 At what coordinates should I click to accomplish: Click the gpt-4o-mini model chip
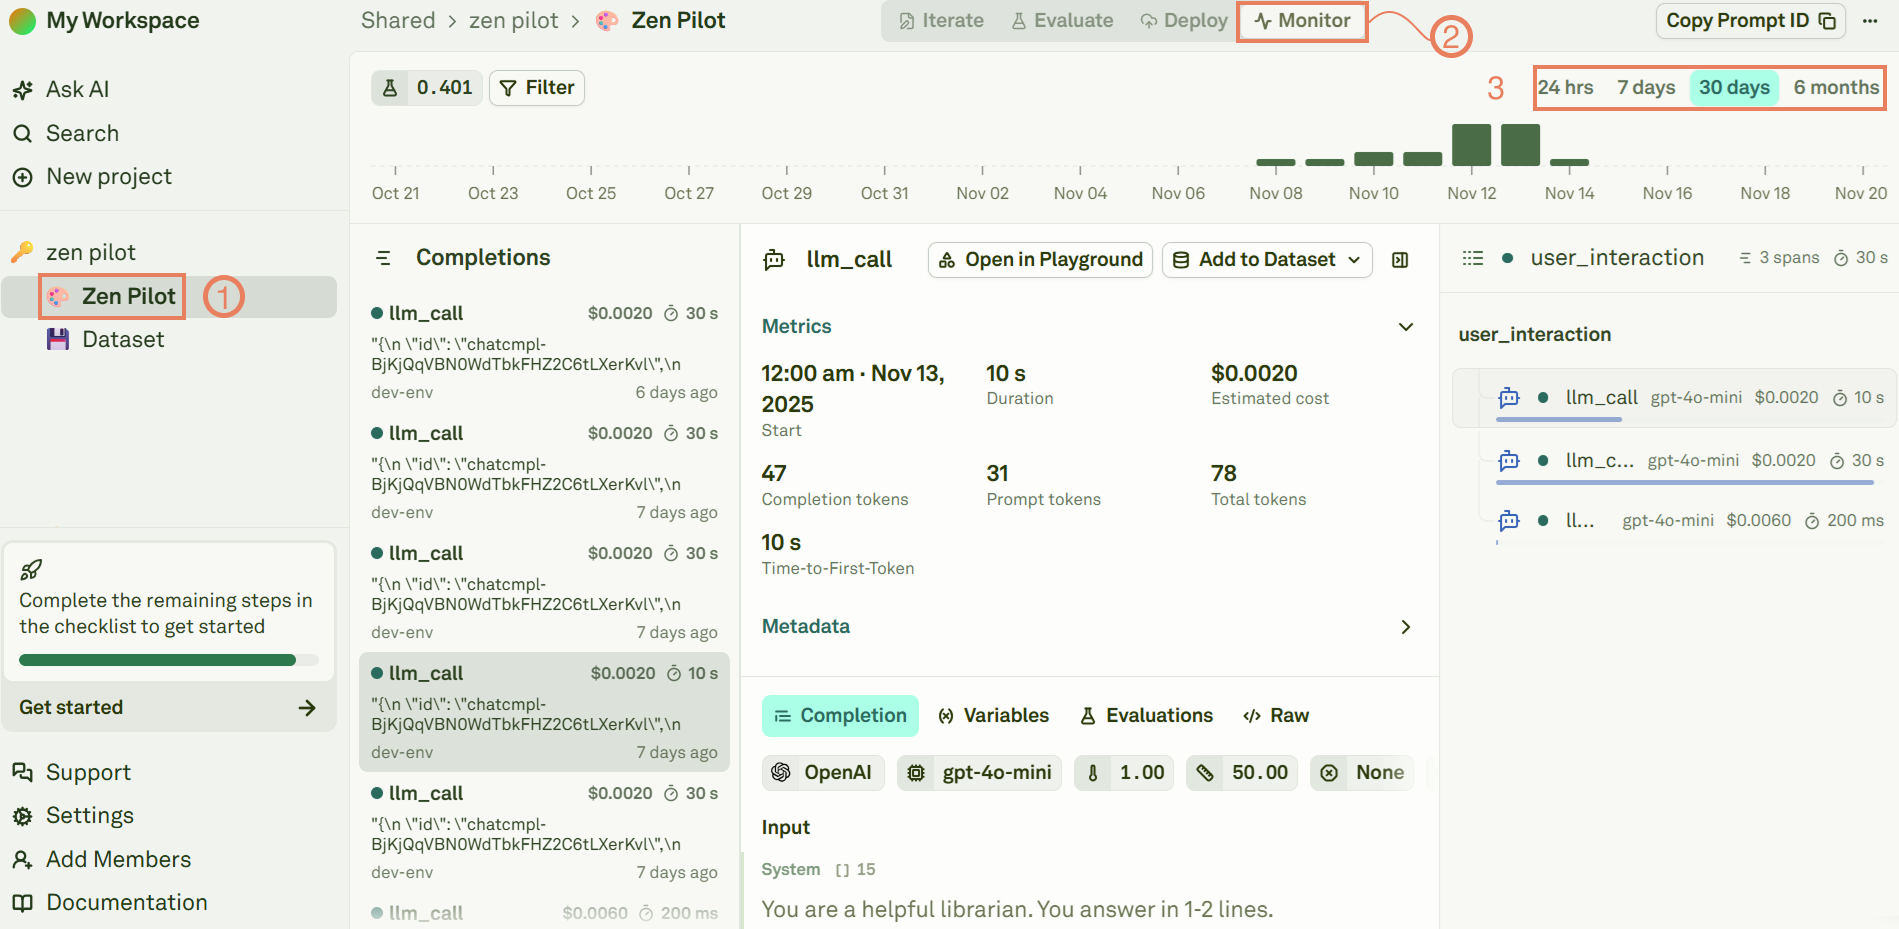979,772
